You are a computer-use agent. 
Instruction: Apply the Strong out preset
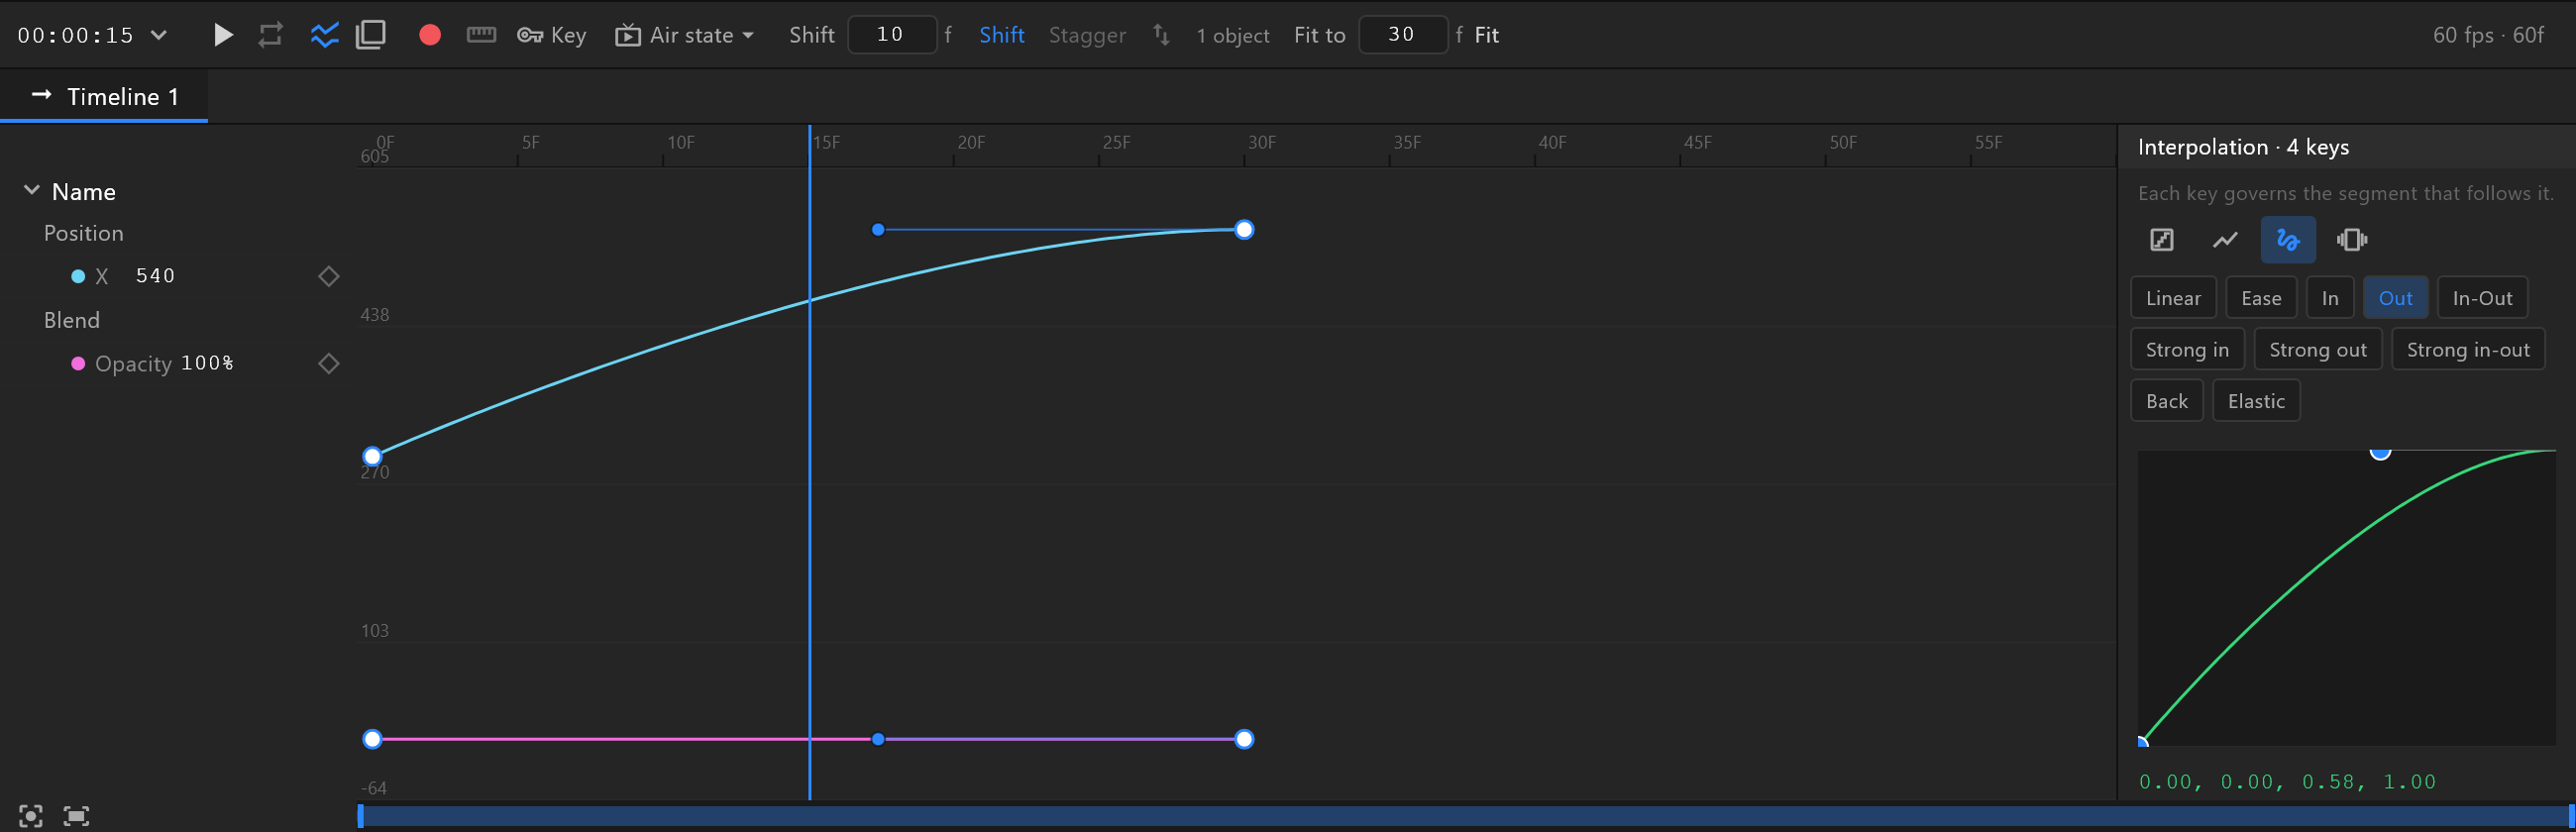(2318, 350)
